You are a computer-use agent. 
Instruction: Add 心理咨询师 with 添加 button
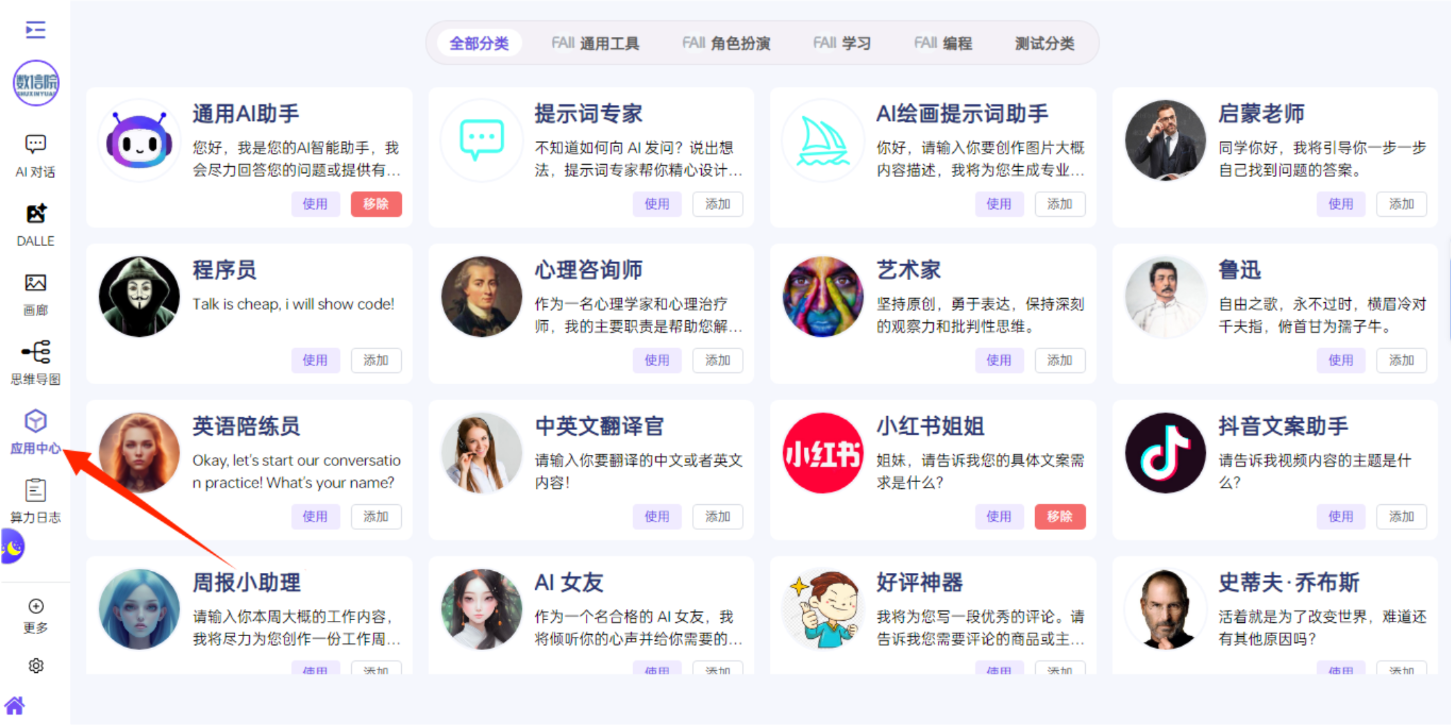click(x=718, y=360)
